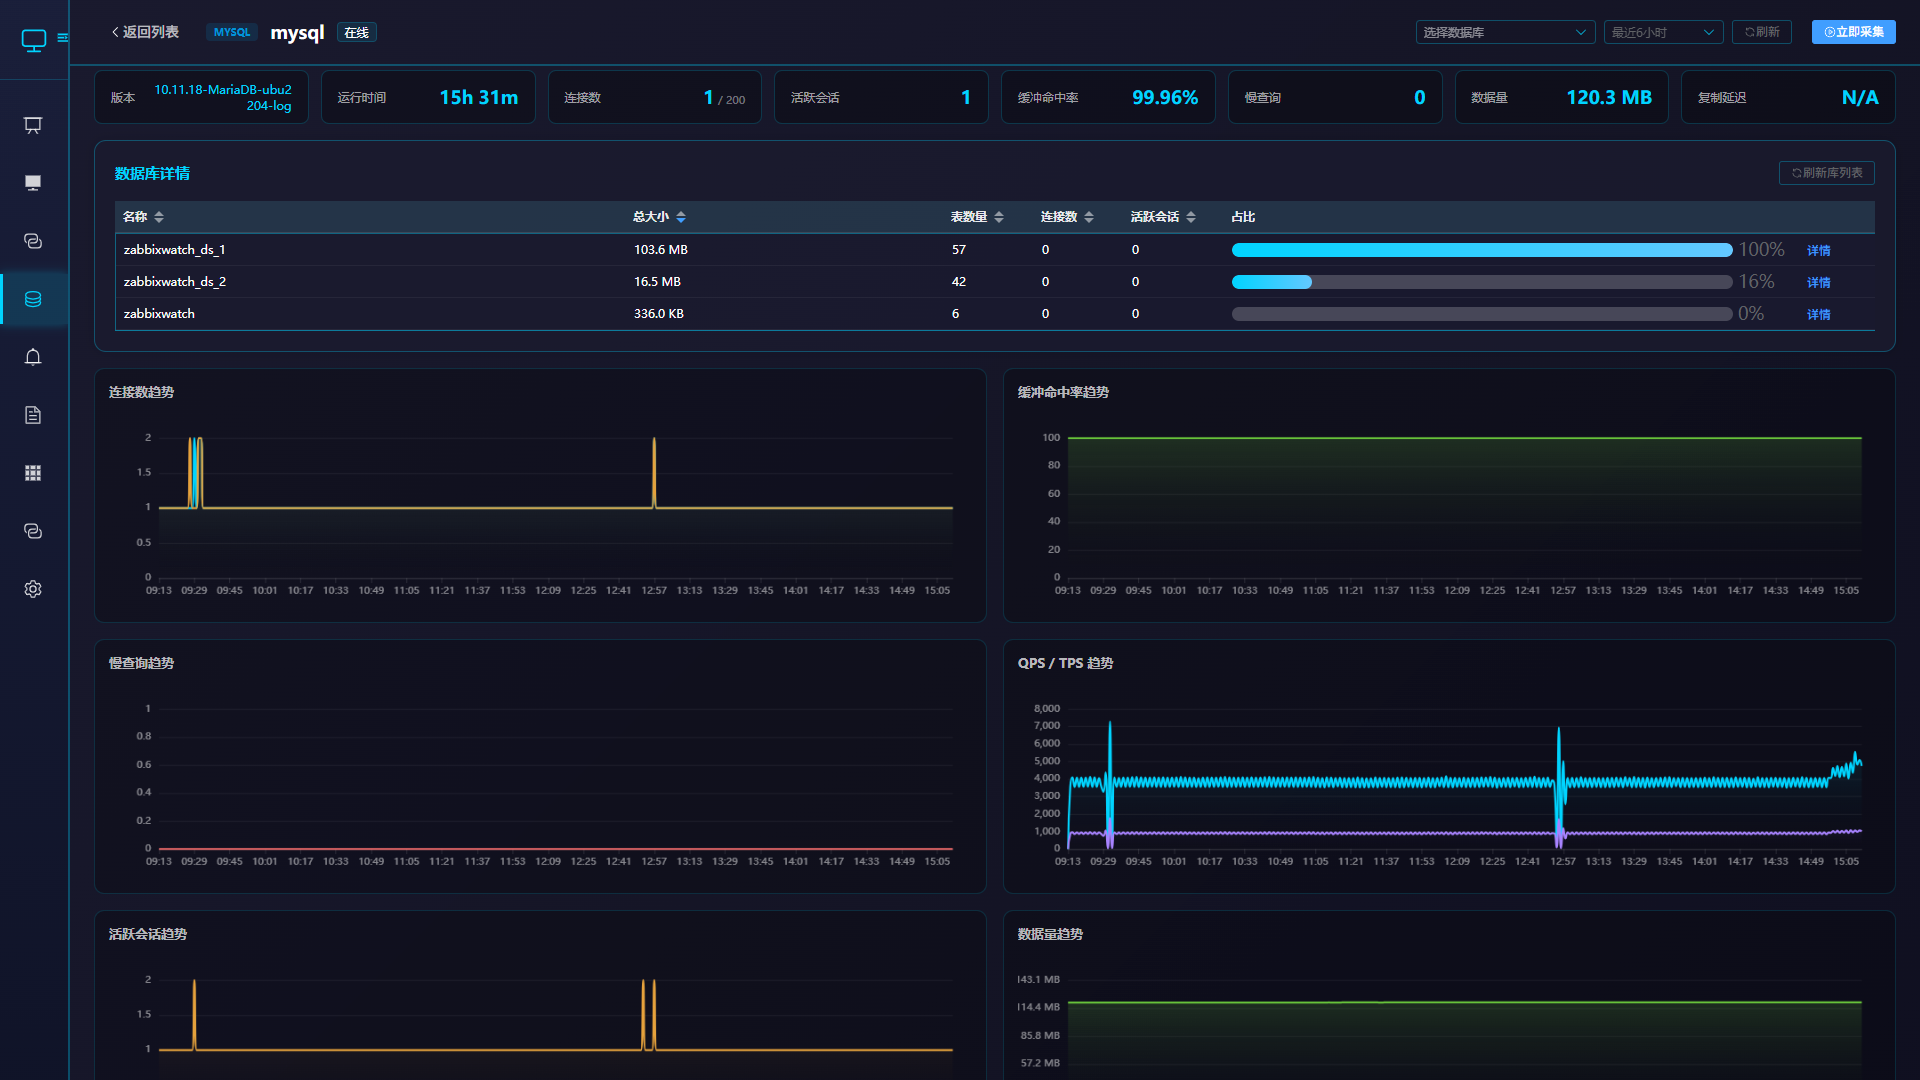Select the zabbixwatch_ds_1 database name
This screenshot has width=1920, height=1080.
coord(175,250)
